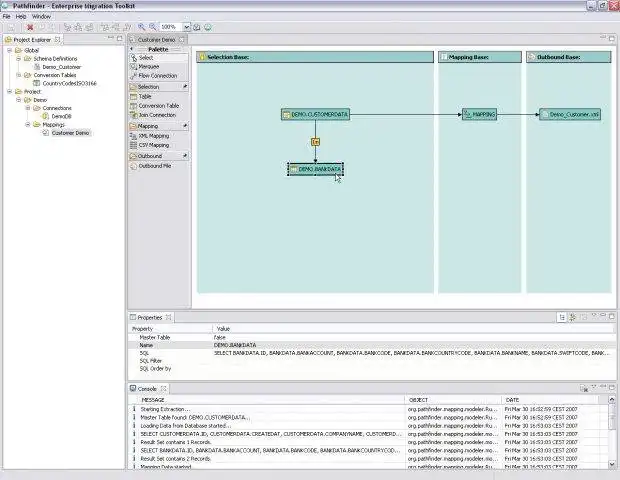Screen dimensions: 620x480
Task: Click the red Delete X toolbar icon
Action: pyautogui.click(x=30, y=27)
